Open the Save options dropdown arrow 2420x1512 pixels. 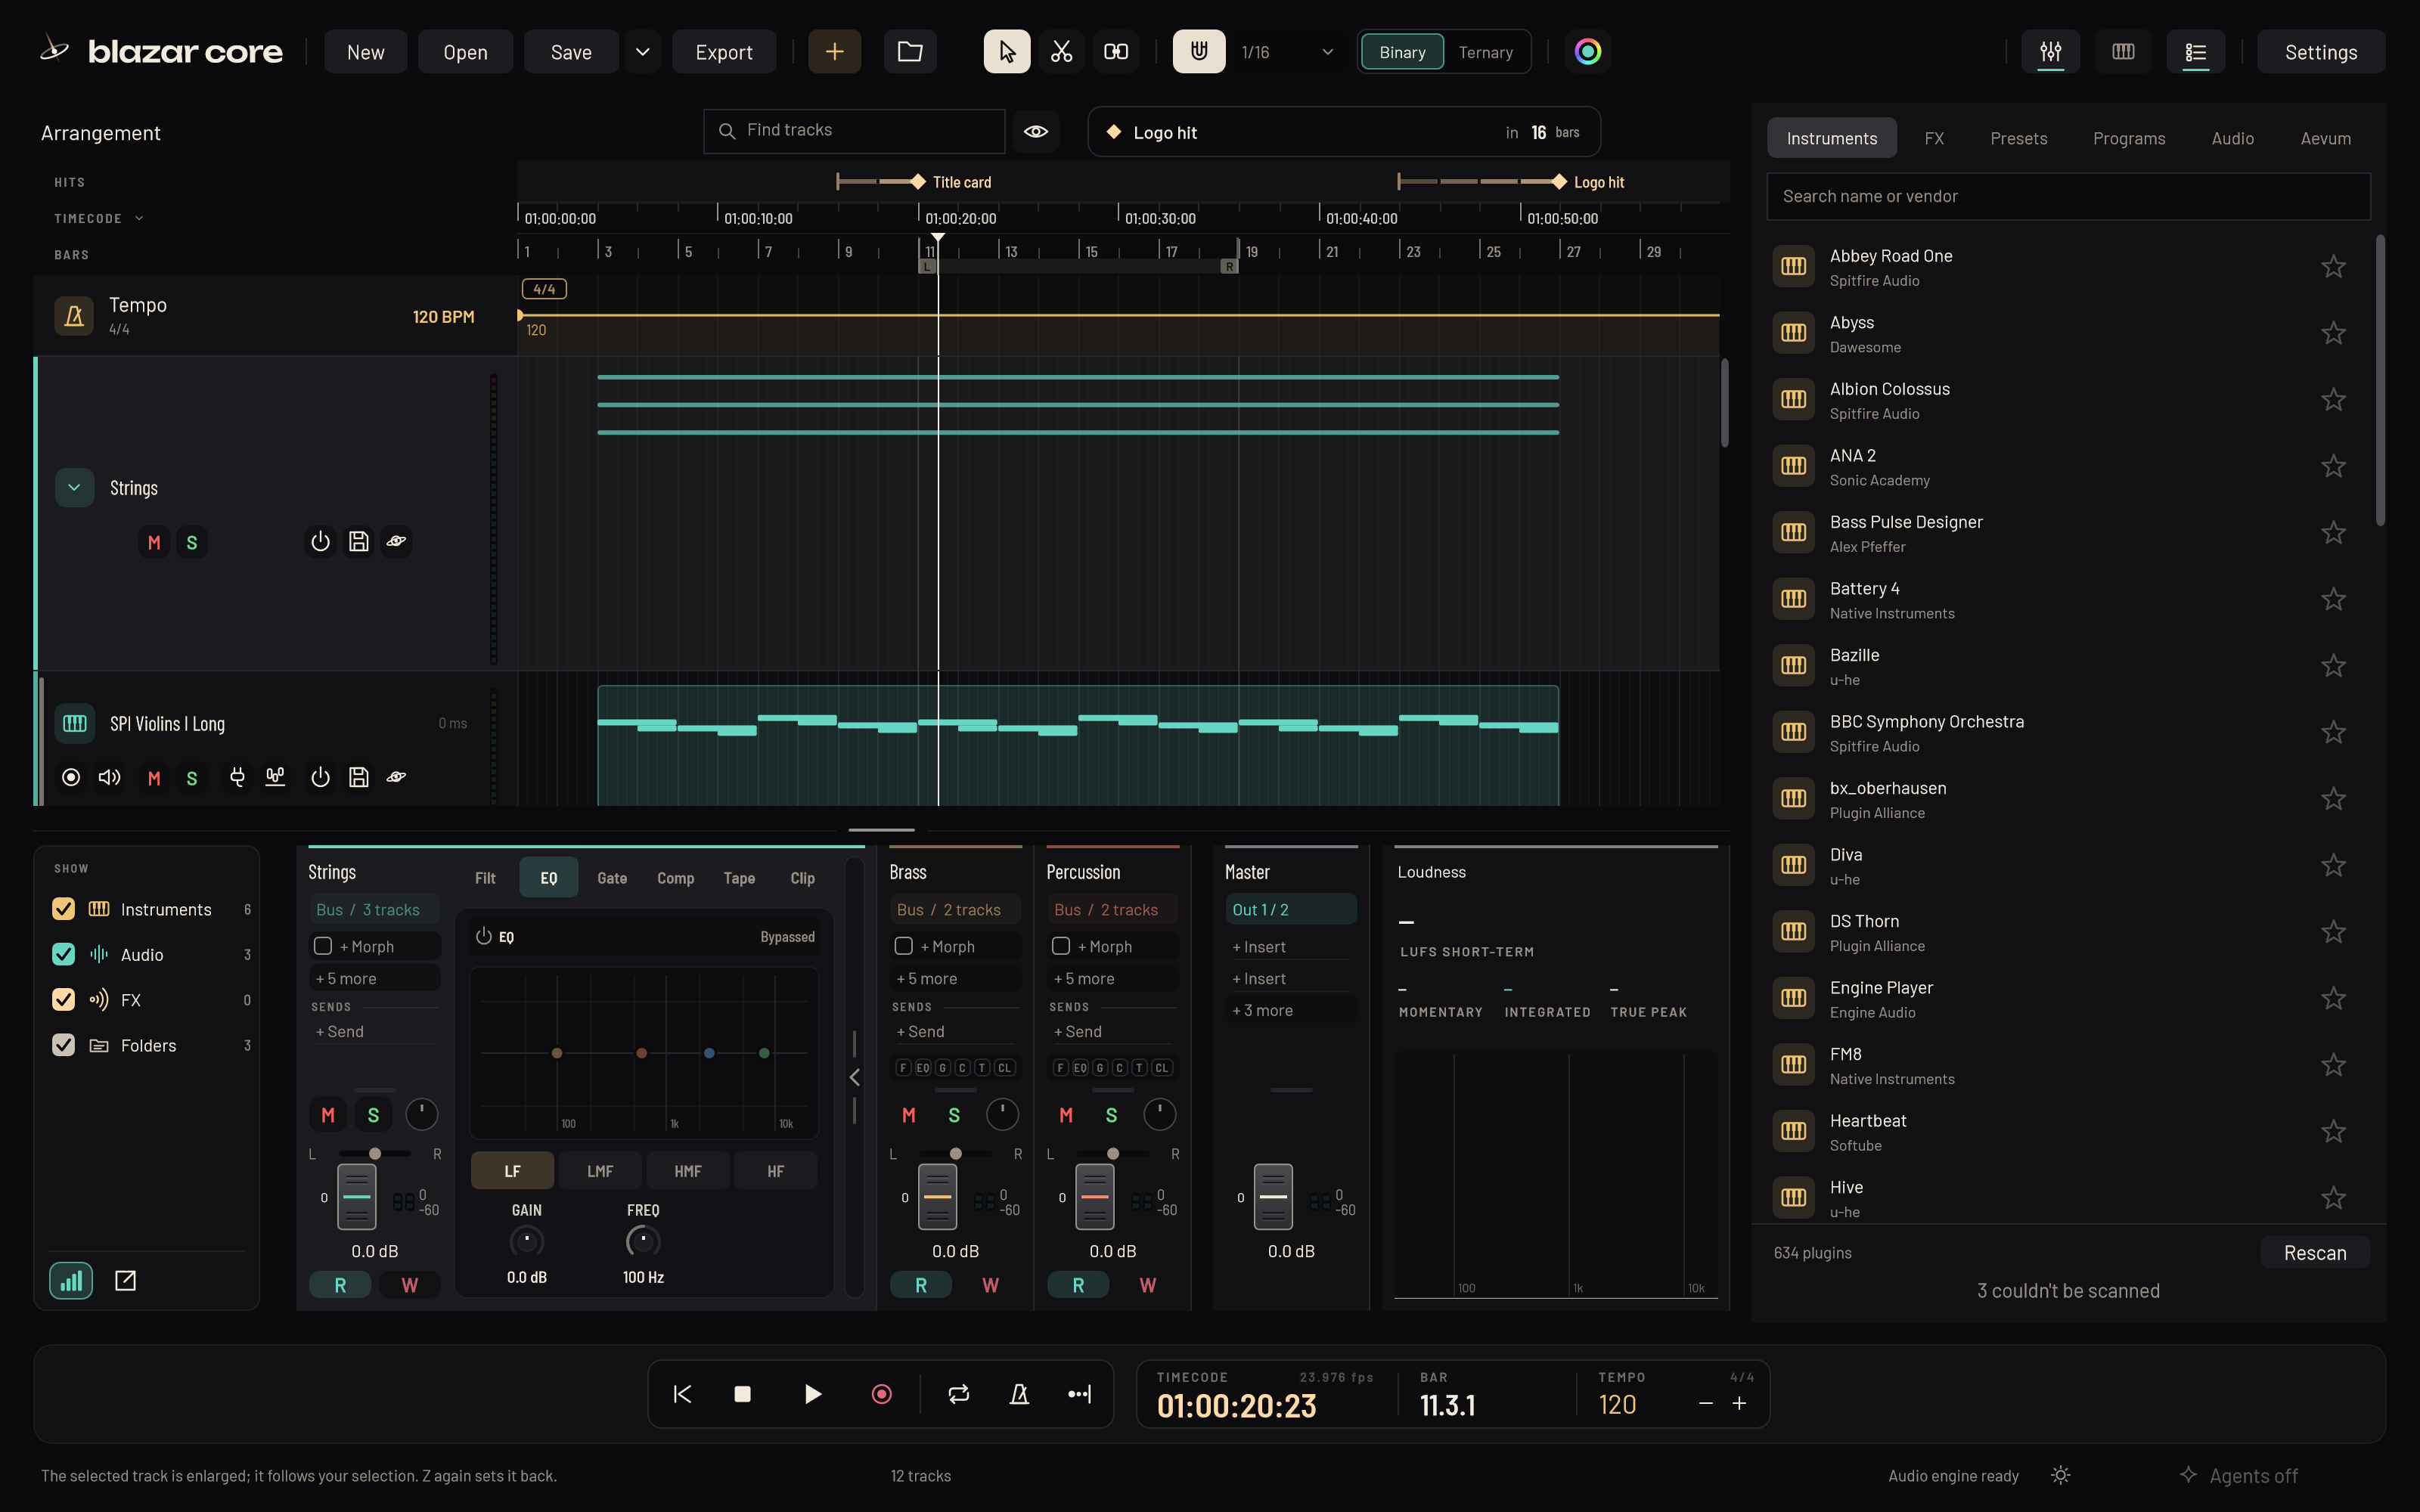[x=643, y=52]
